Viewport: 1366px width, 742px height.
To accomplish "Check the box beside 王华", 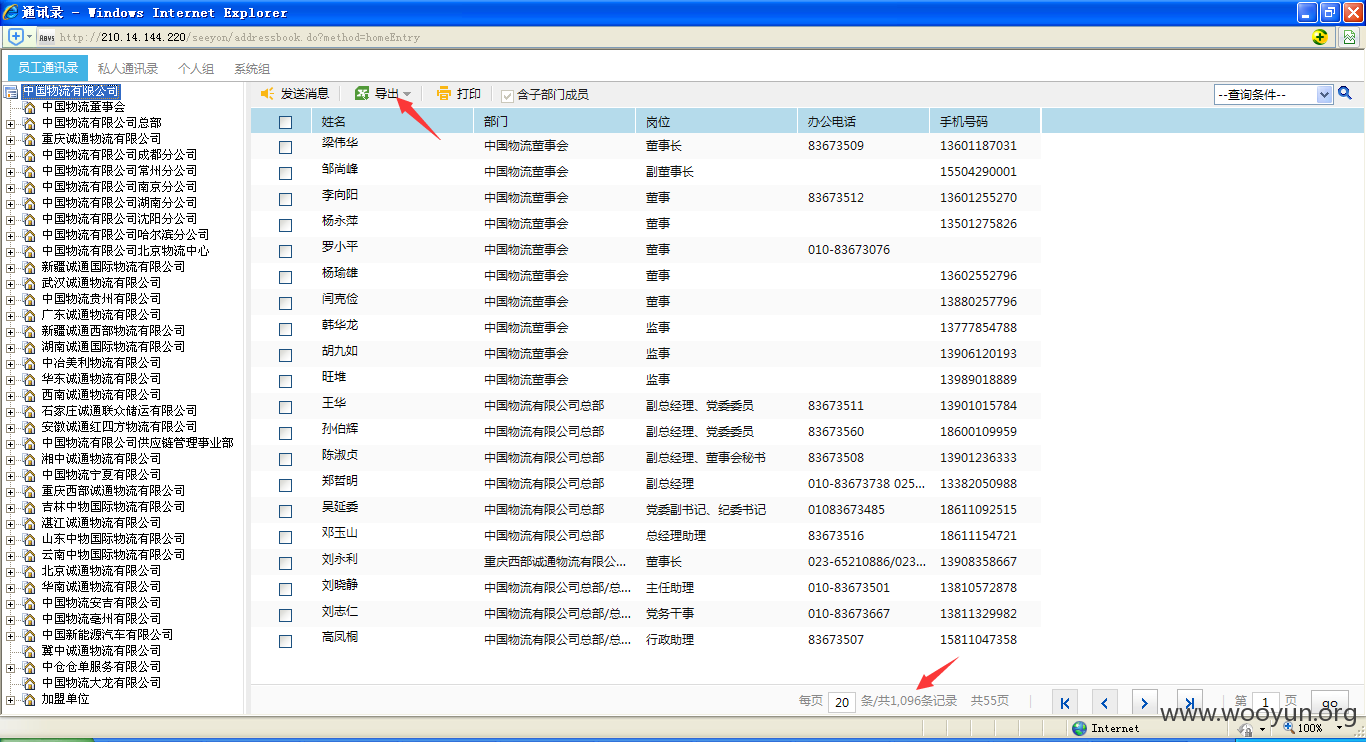I will tap(286, 407).
